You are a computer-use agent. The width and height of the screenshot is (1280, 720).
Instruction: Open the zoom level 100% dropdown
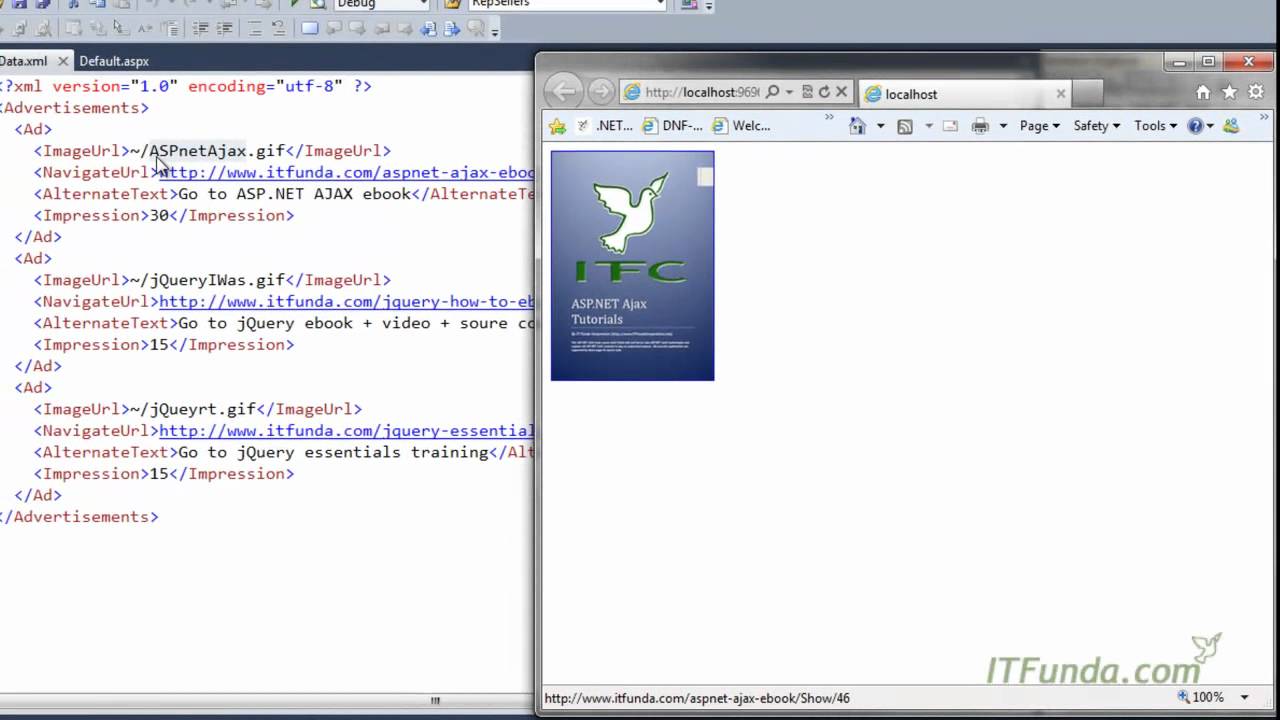click(1244, 697)
